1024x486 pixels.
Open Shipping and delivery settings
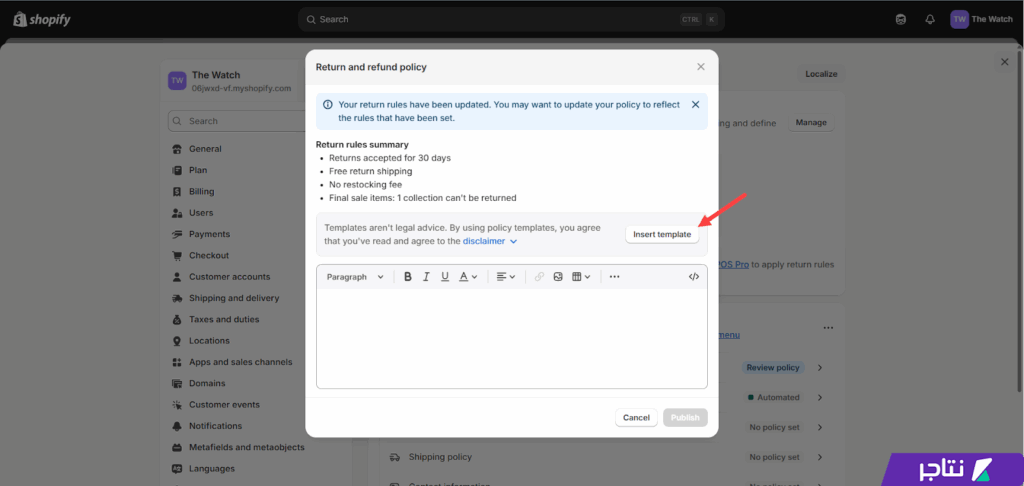[x=233, y=298]
